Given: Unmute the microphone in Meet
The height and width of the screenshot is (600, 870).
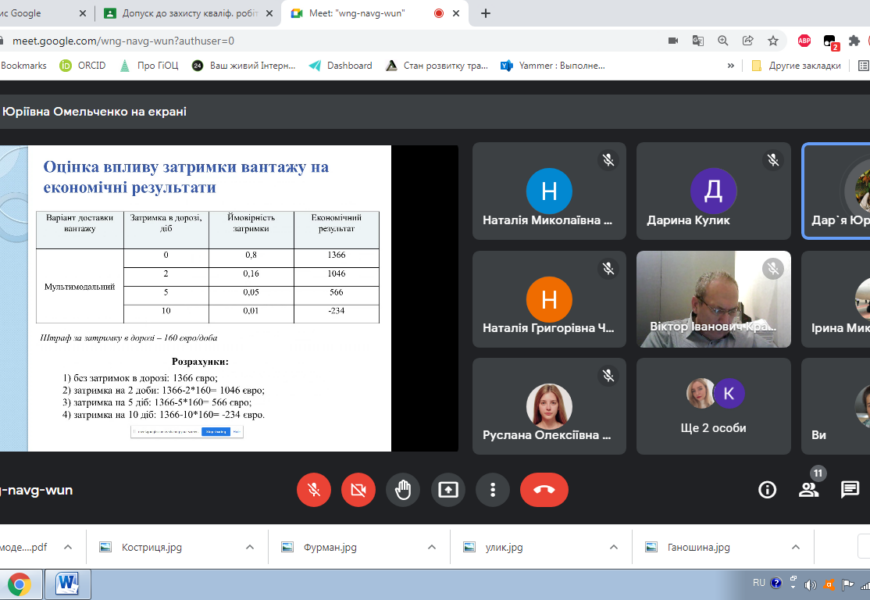Looking at the screenshot, I should click(x=313, y=489).
